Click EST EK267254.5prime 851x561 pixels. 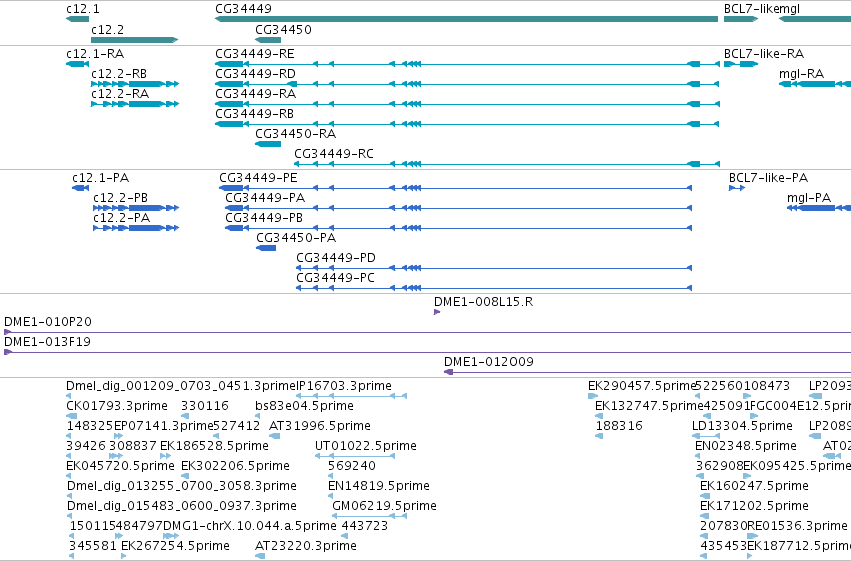[x=175, y=546]
